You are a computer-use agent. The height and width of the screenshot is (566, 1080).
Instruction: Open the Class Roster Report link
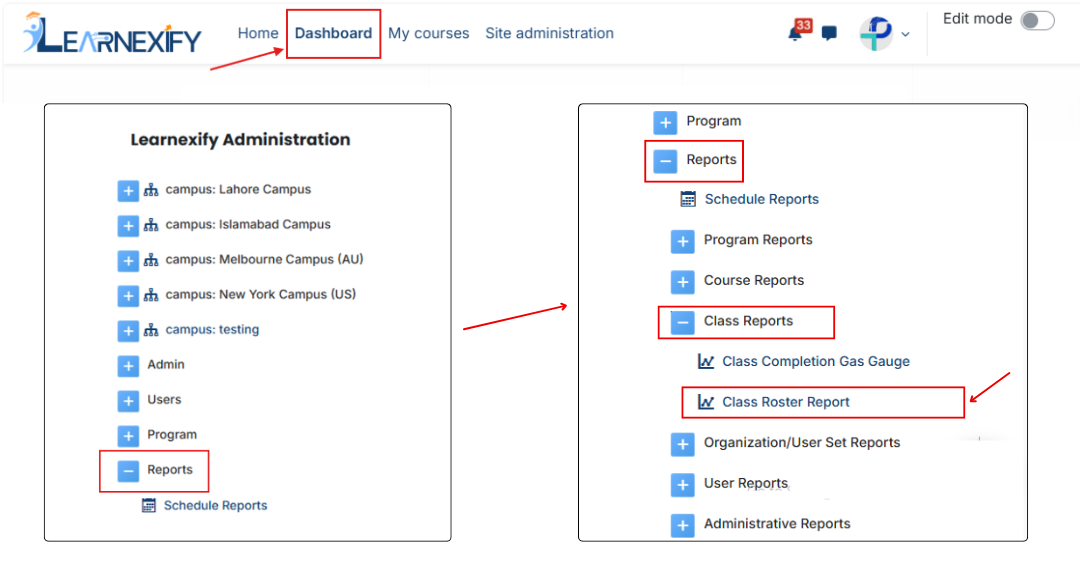coord(786,402)
